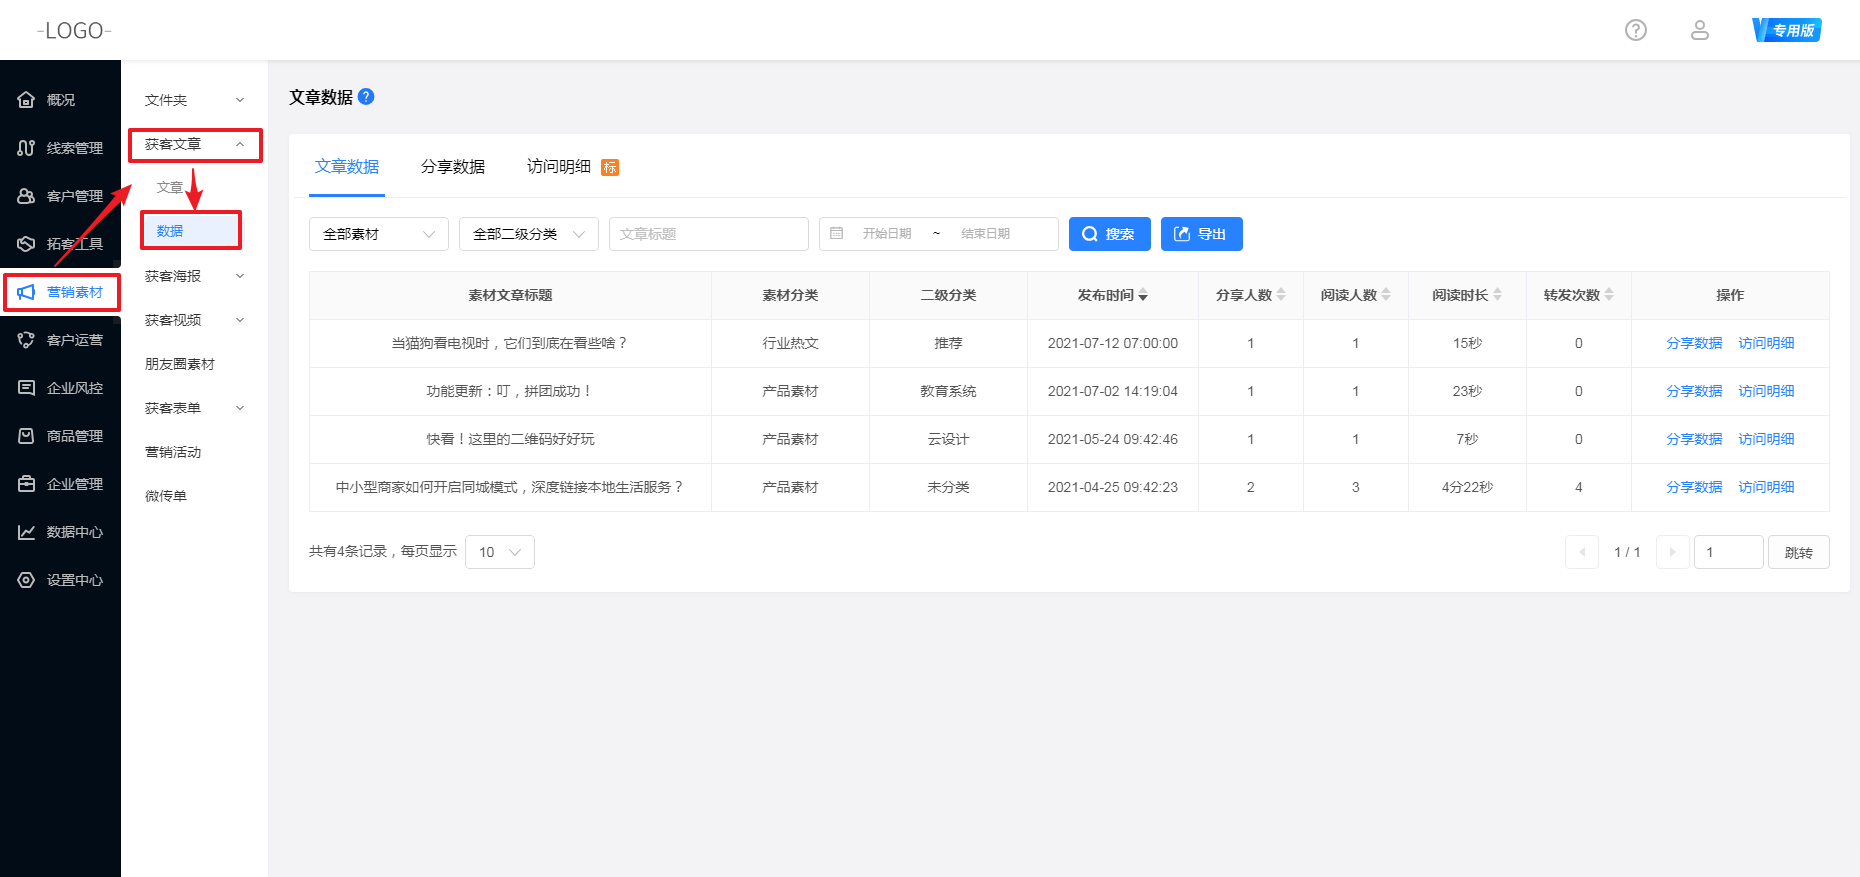Image resolution: width=1860 pixels, height=877 pixels.
Task: Click the blue info icon beside 文章数据 title
Action: click(x=366, y=97)
